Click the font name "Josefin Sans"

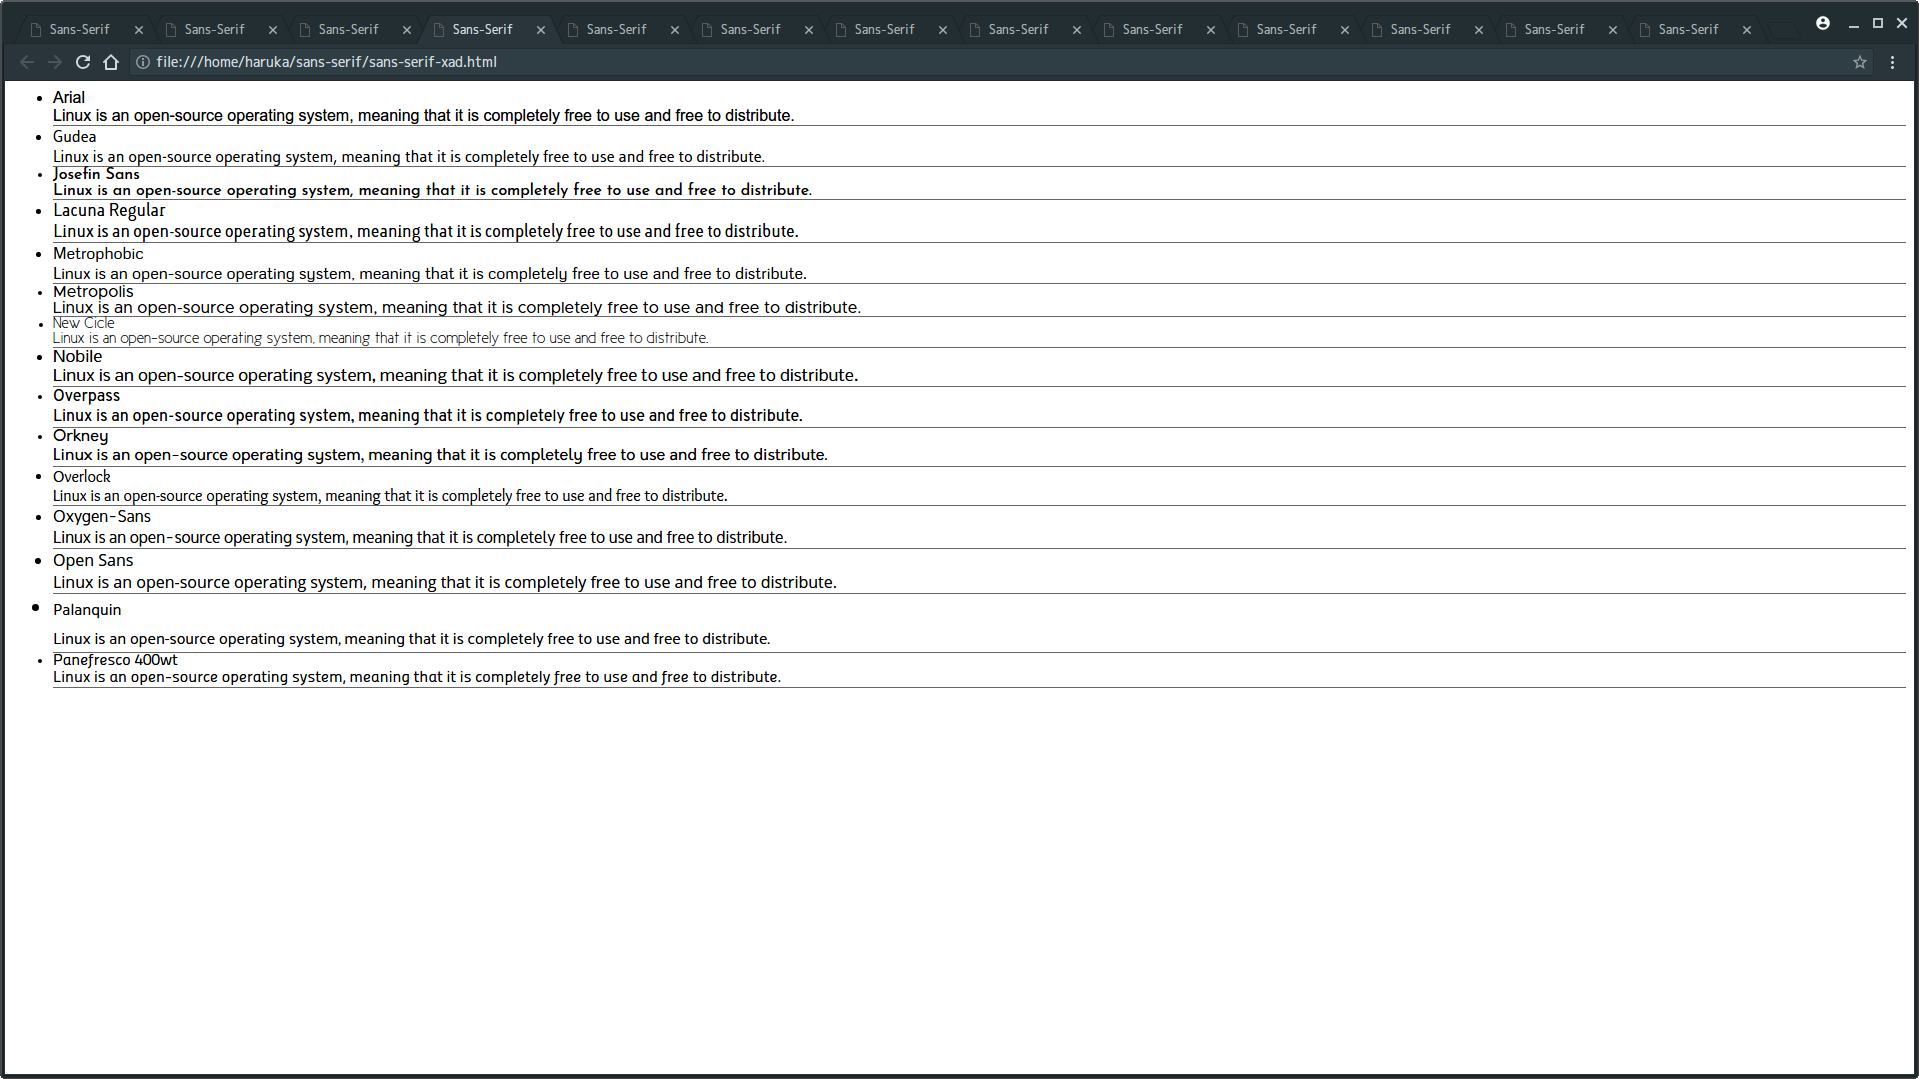(x=96, y=174)
